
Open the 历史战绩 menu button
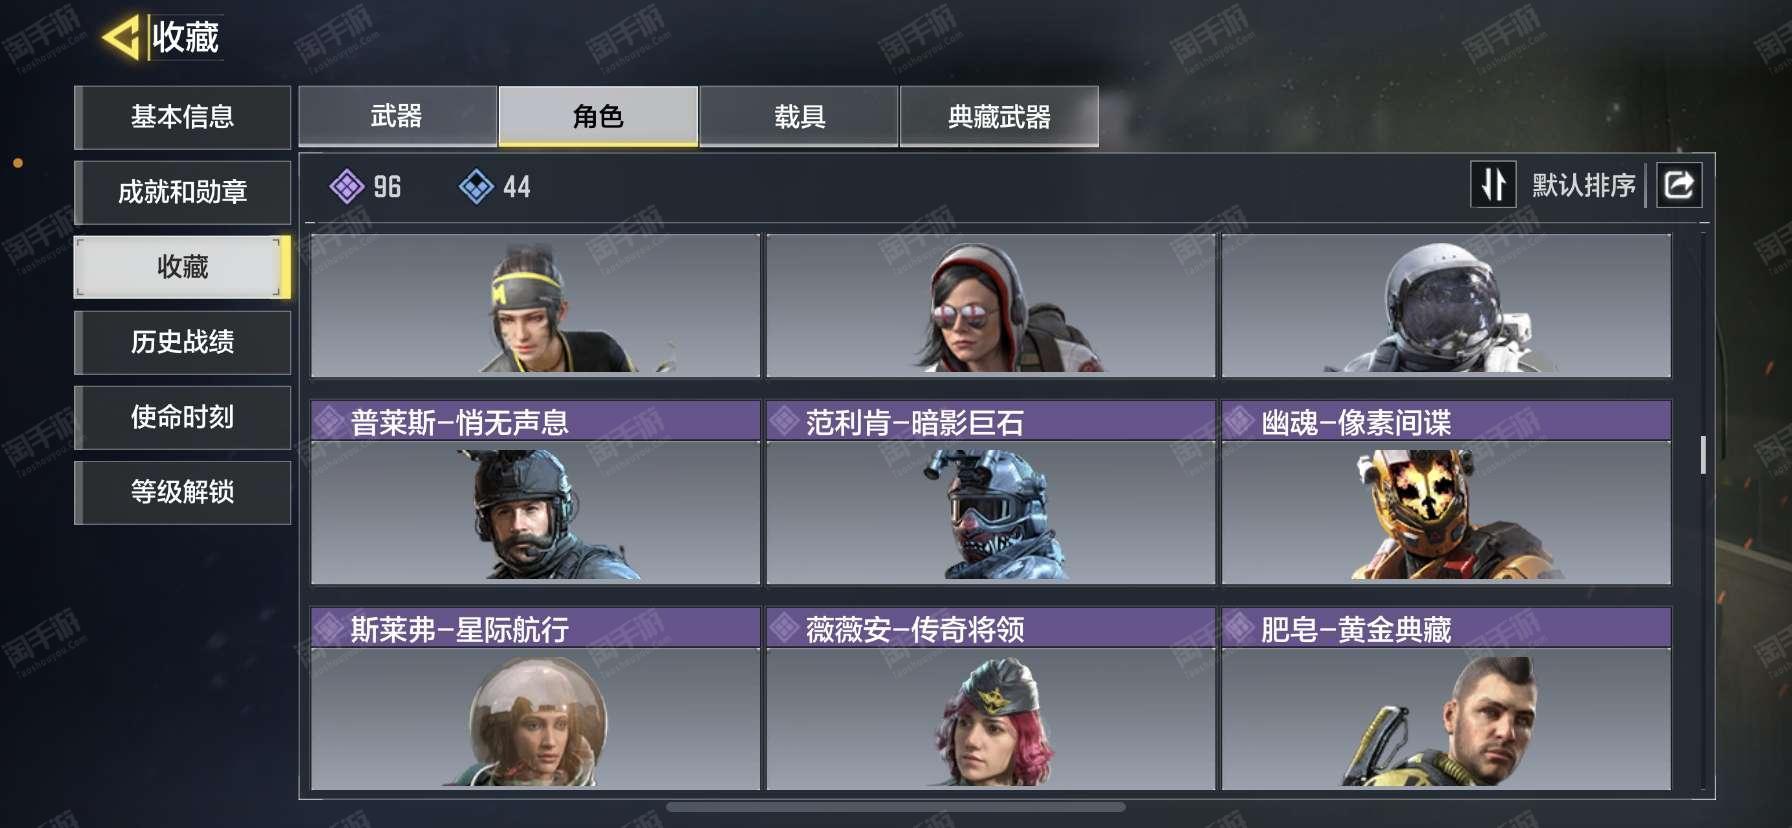point(182,342)
